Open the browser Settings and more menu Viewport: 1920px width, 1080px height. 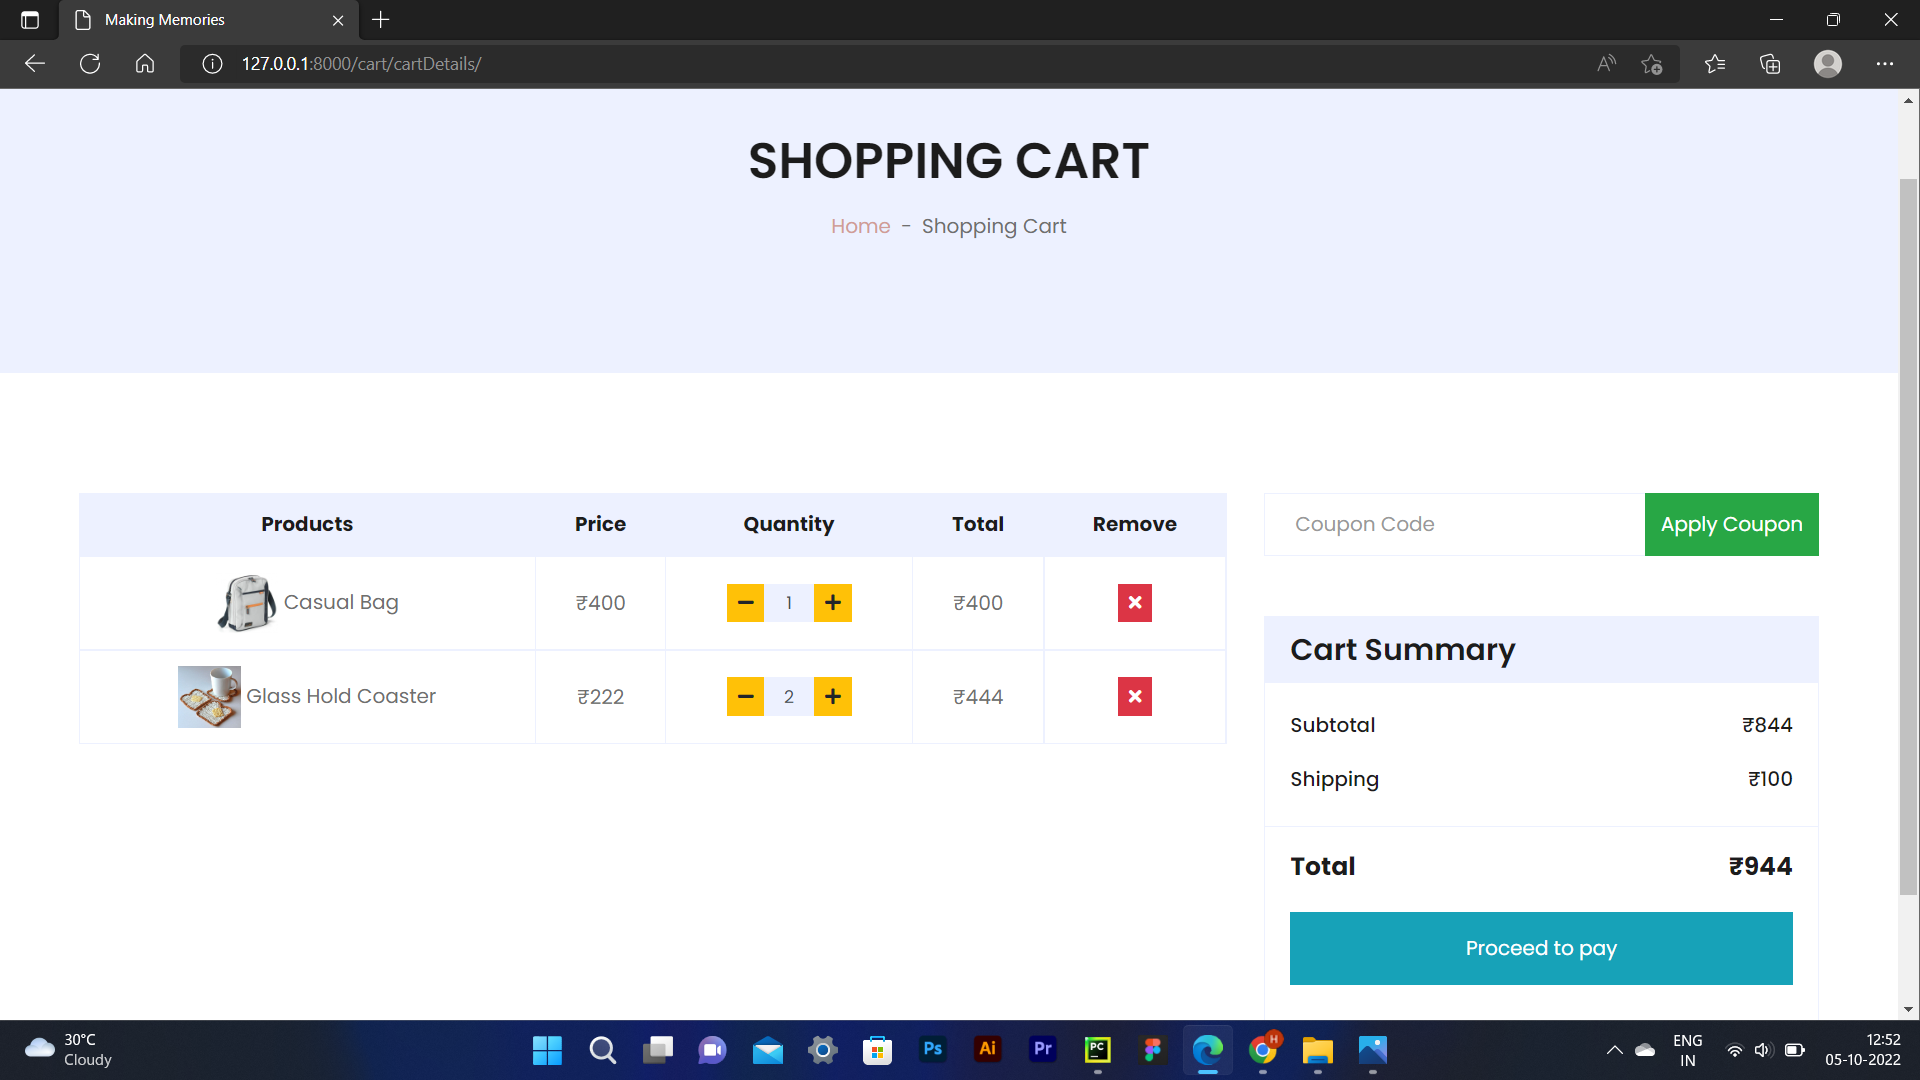pos(1884,64)
